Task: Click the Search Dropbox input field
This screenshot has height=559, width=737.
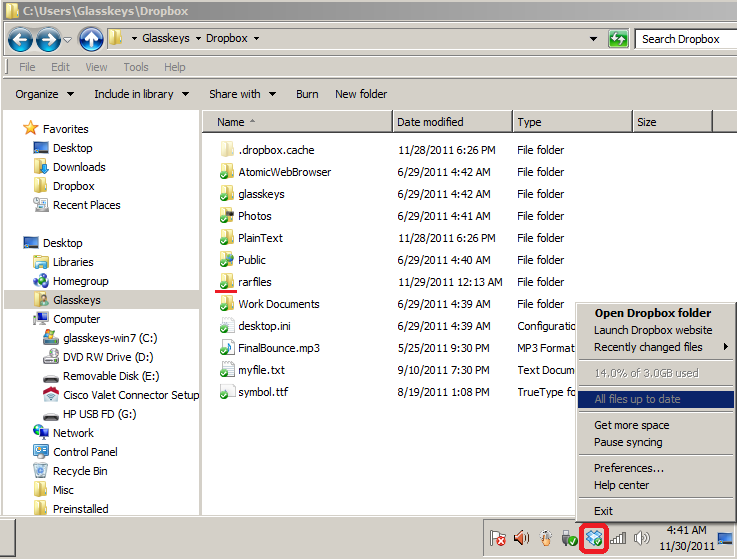Action: pyautogui.click(x=683, y=39)
